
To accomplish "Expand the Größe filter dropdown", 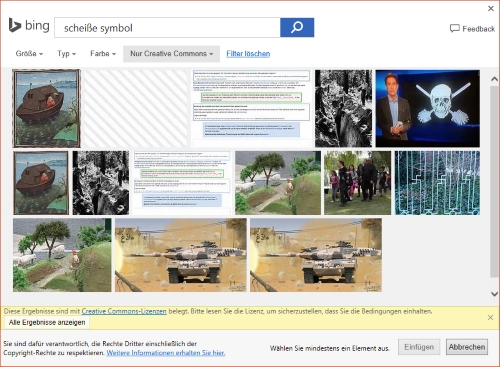I will click(29, 54).
